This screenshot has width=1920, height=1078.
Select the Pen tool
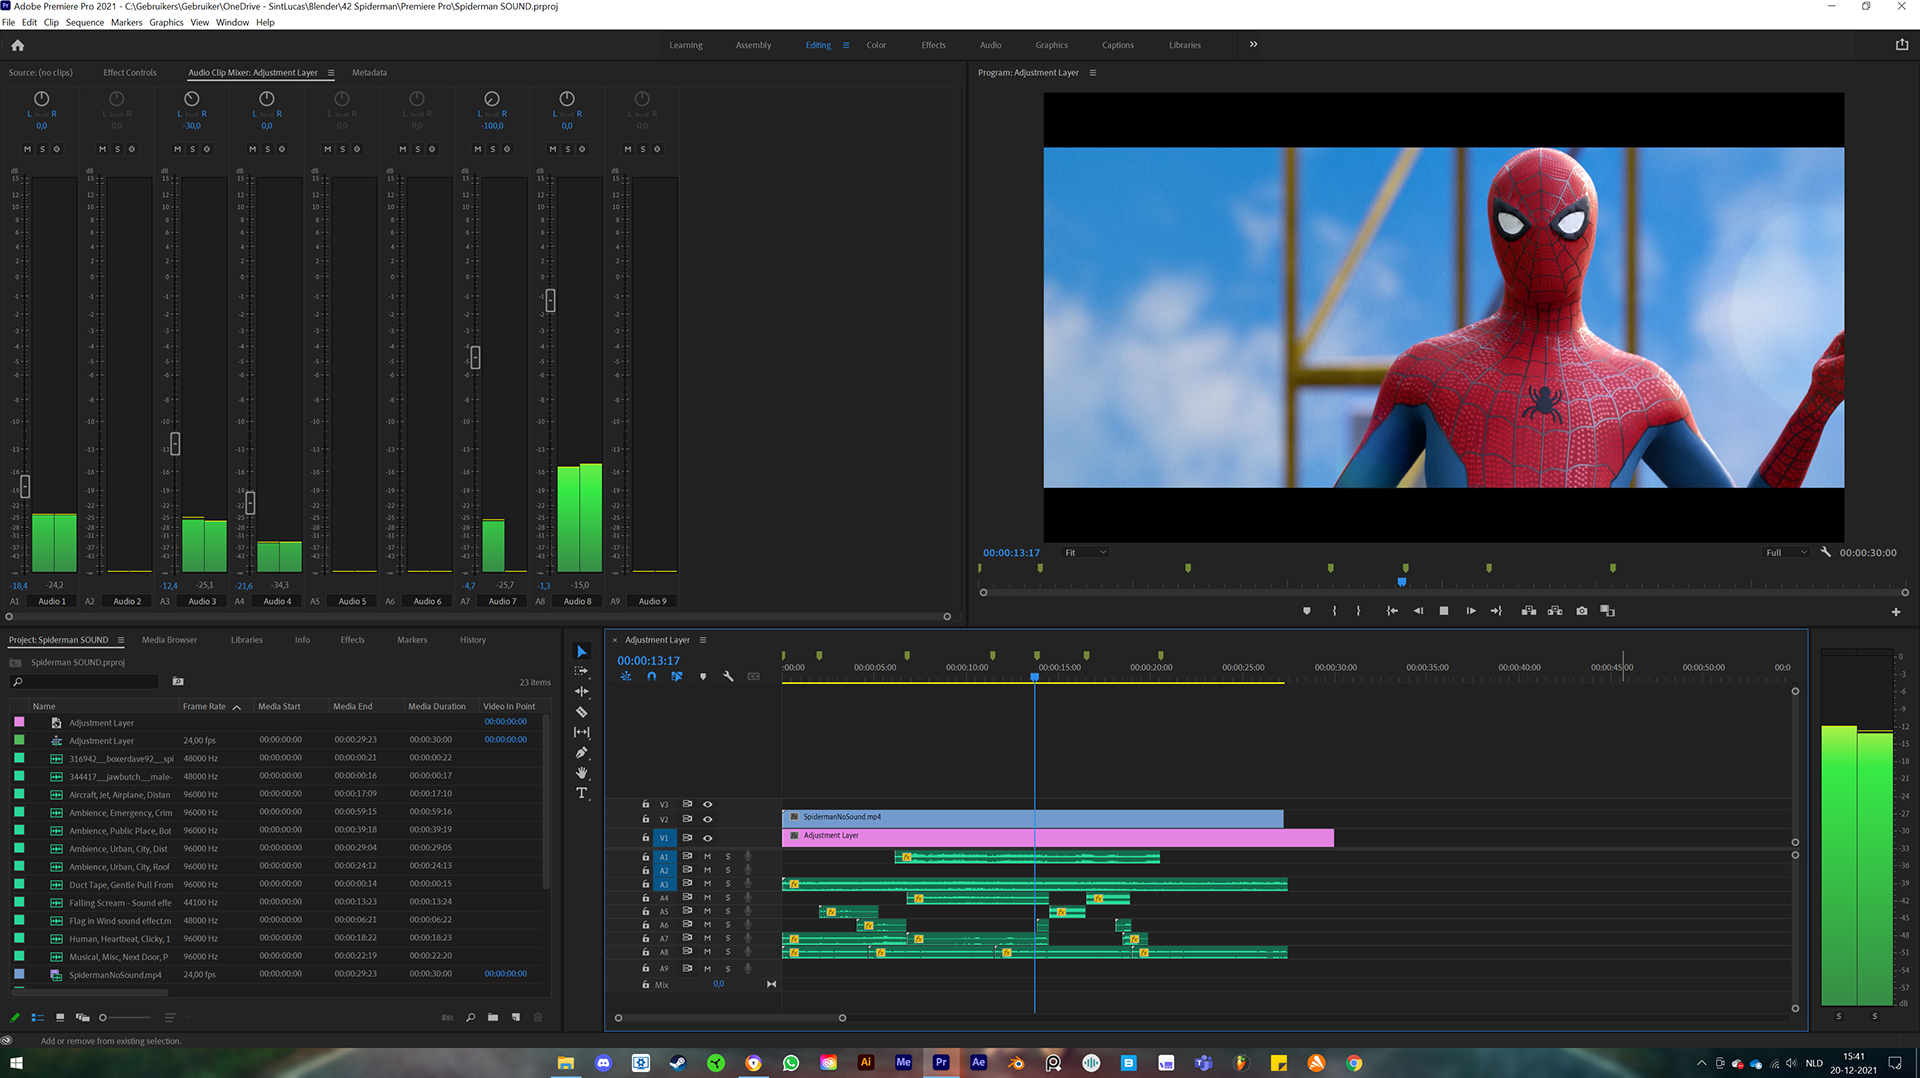point(582,752)
